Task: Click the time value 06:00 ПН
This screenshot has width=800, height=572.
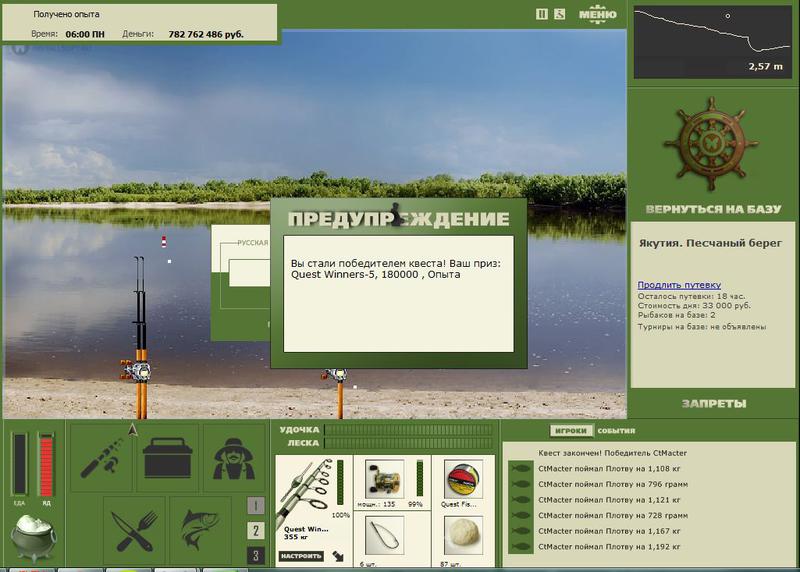Action: coord(85,34)
